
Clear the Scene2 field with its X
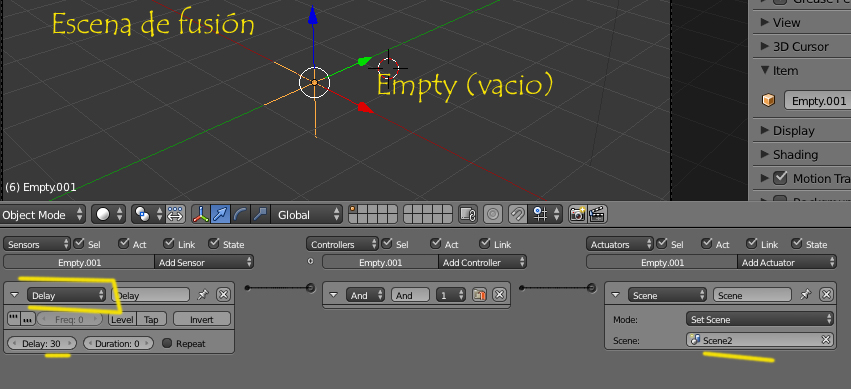825,340
